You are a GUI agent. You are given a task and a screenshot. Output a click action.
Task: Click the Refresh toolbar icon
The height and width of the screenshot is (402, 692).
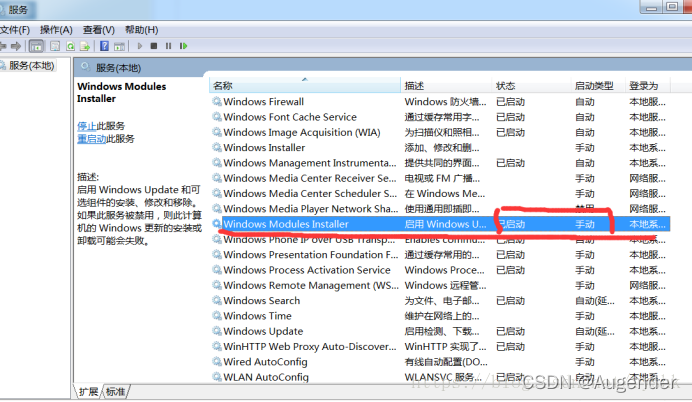[70, 46]
